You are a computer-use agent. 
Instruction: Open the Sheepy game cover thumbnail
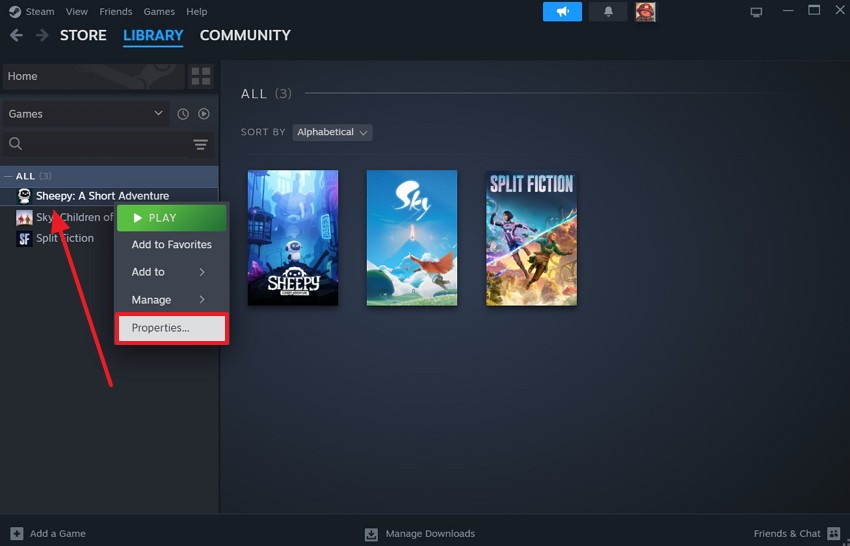[x=293, y=238]
